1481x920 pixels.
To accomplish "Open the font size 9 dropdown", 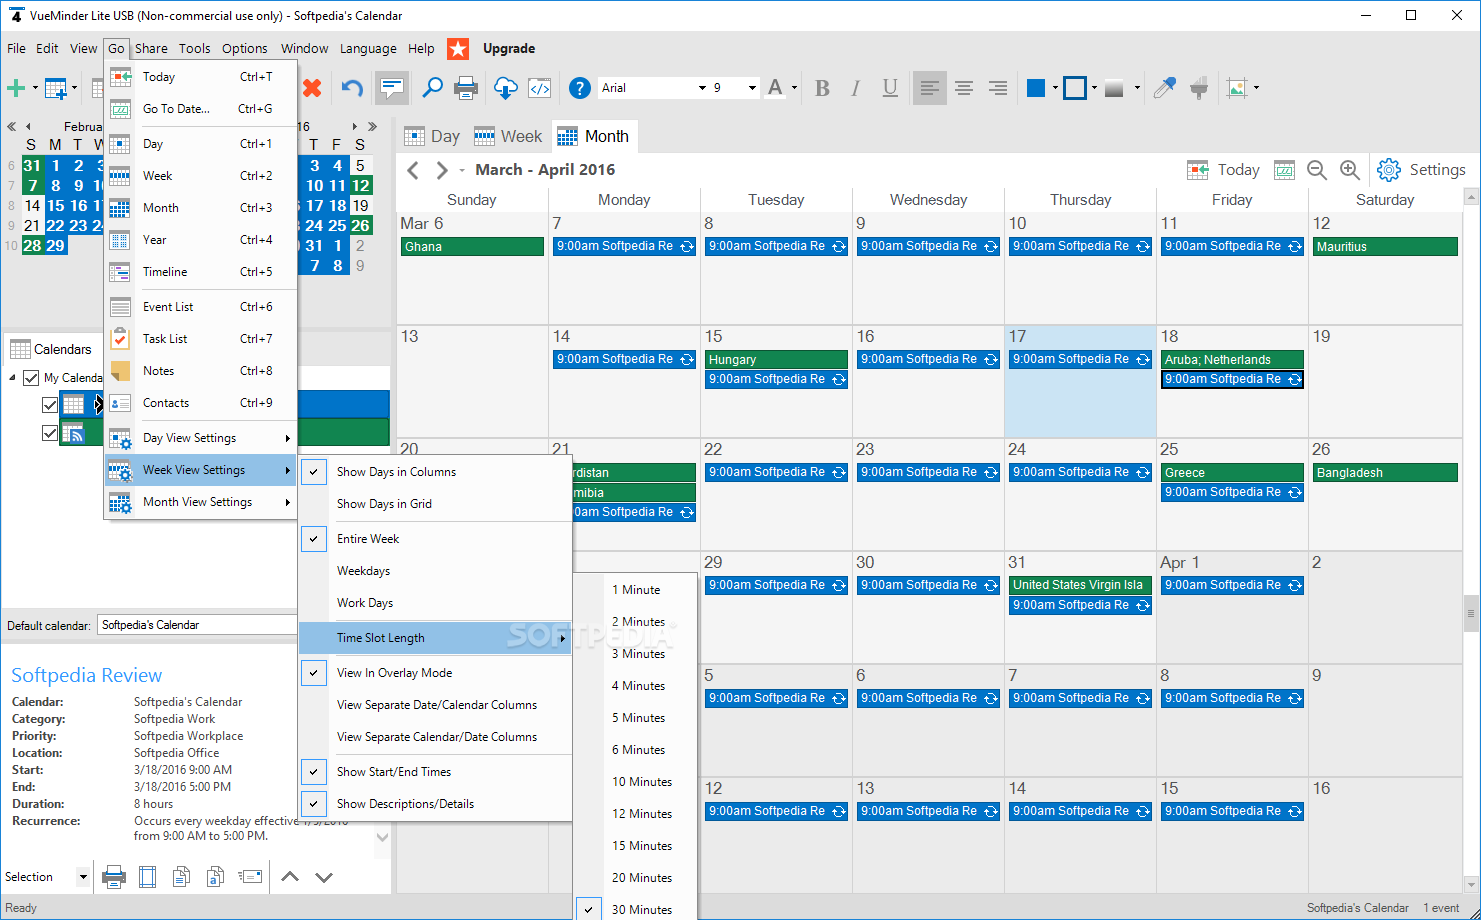I will point(752,88).
